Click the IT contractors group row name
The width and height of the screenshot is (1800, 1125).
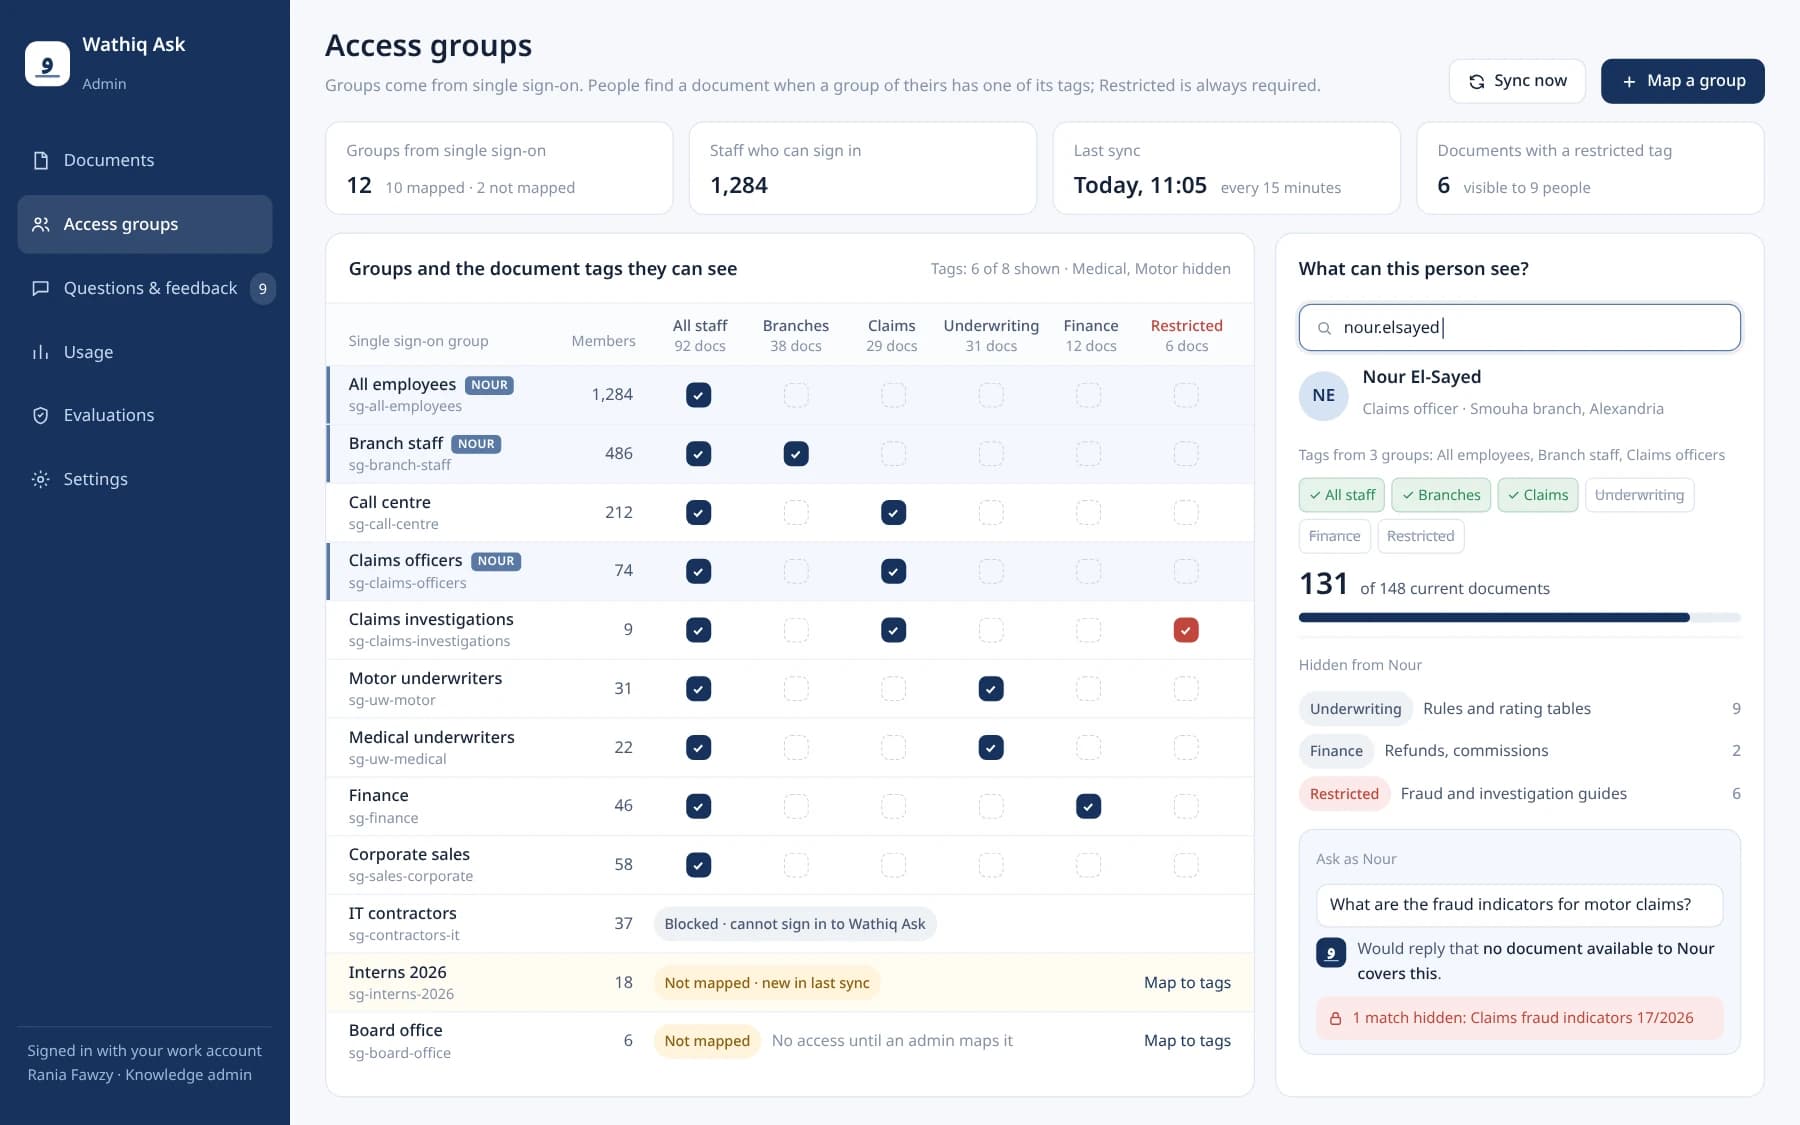403,914
